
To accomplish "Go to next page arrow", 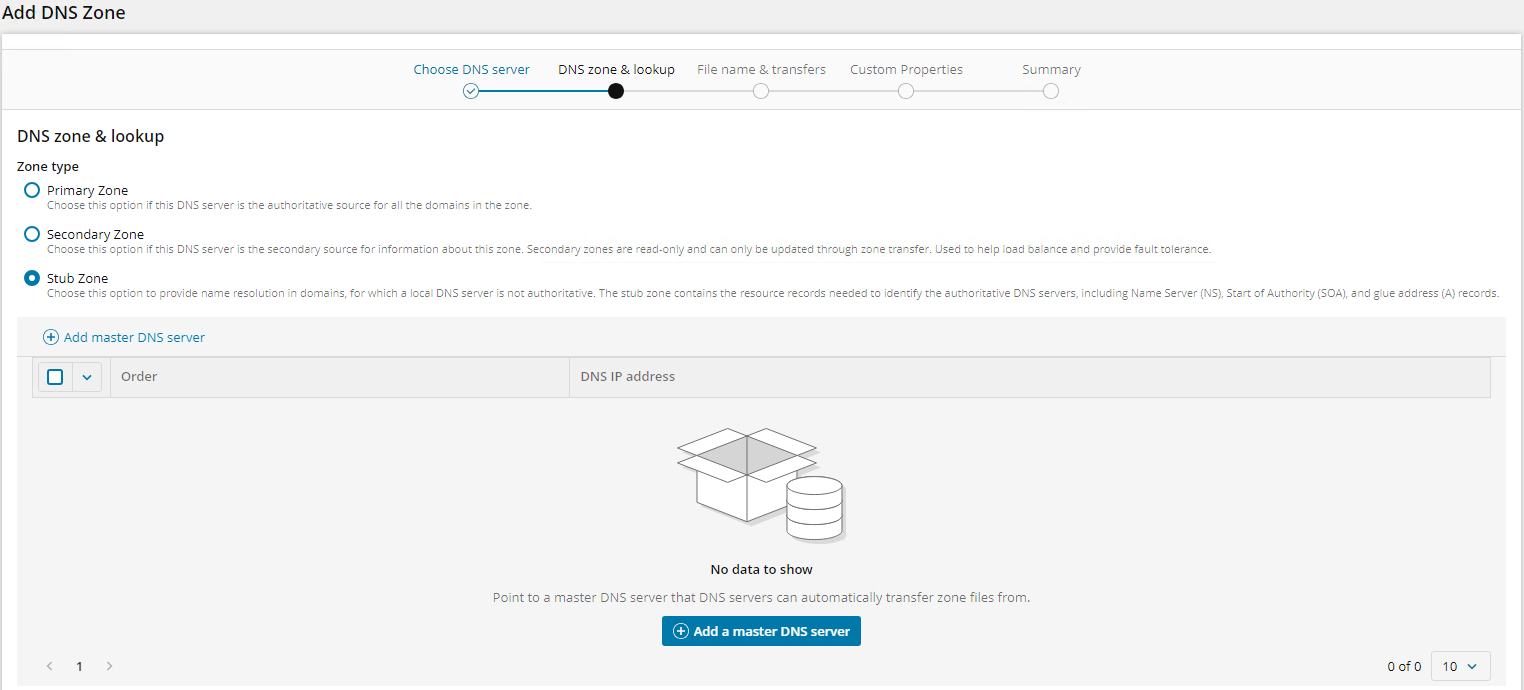I will pyautogui.click(x=109, y=666).
